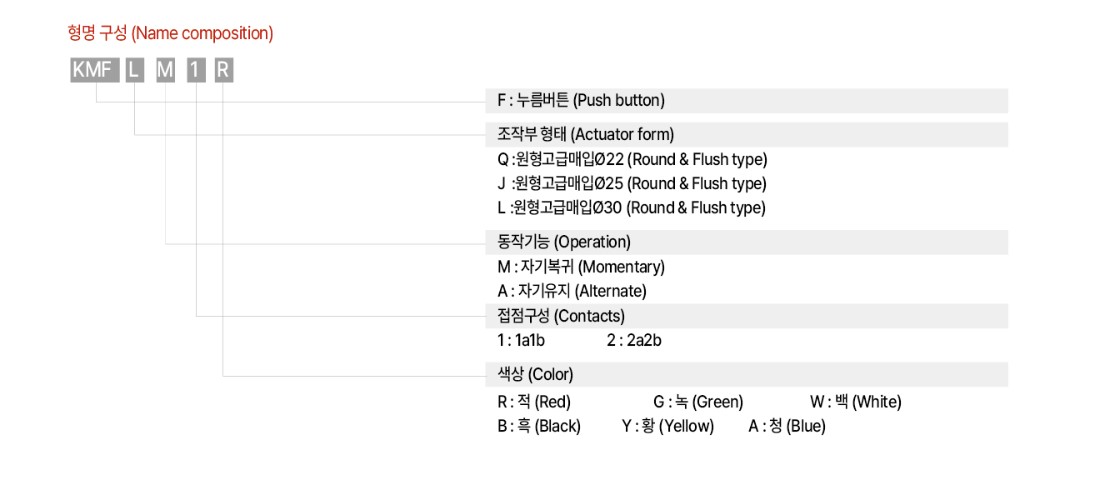1111x483 pixels.
Task: Select the 2 : 2a2b contact option
Action: coord(634,341)
